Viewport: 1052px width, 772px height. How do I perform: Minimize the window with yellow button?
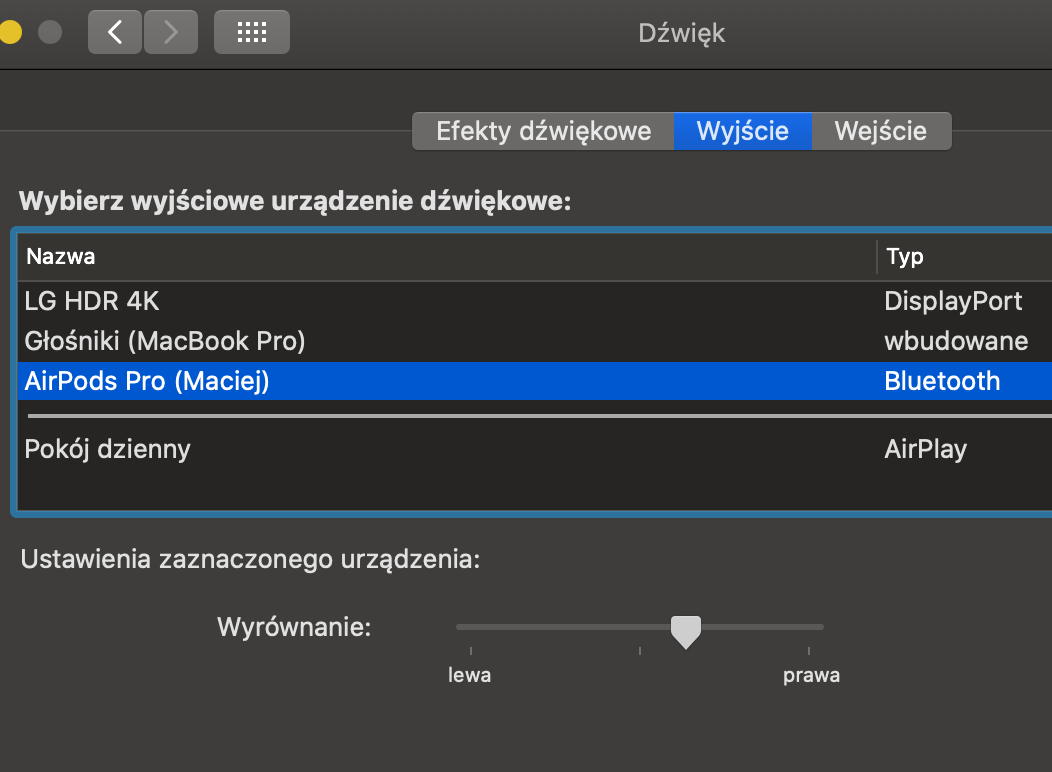click(10, 33)
